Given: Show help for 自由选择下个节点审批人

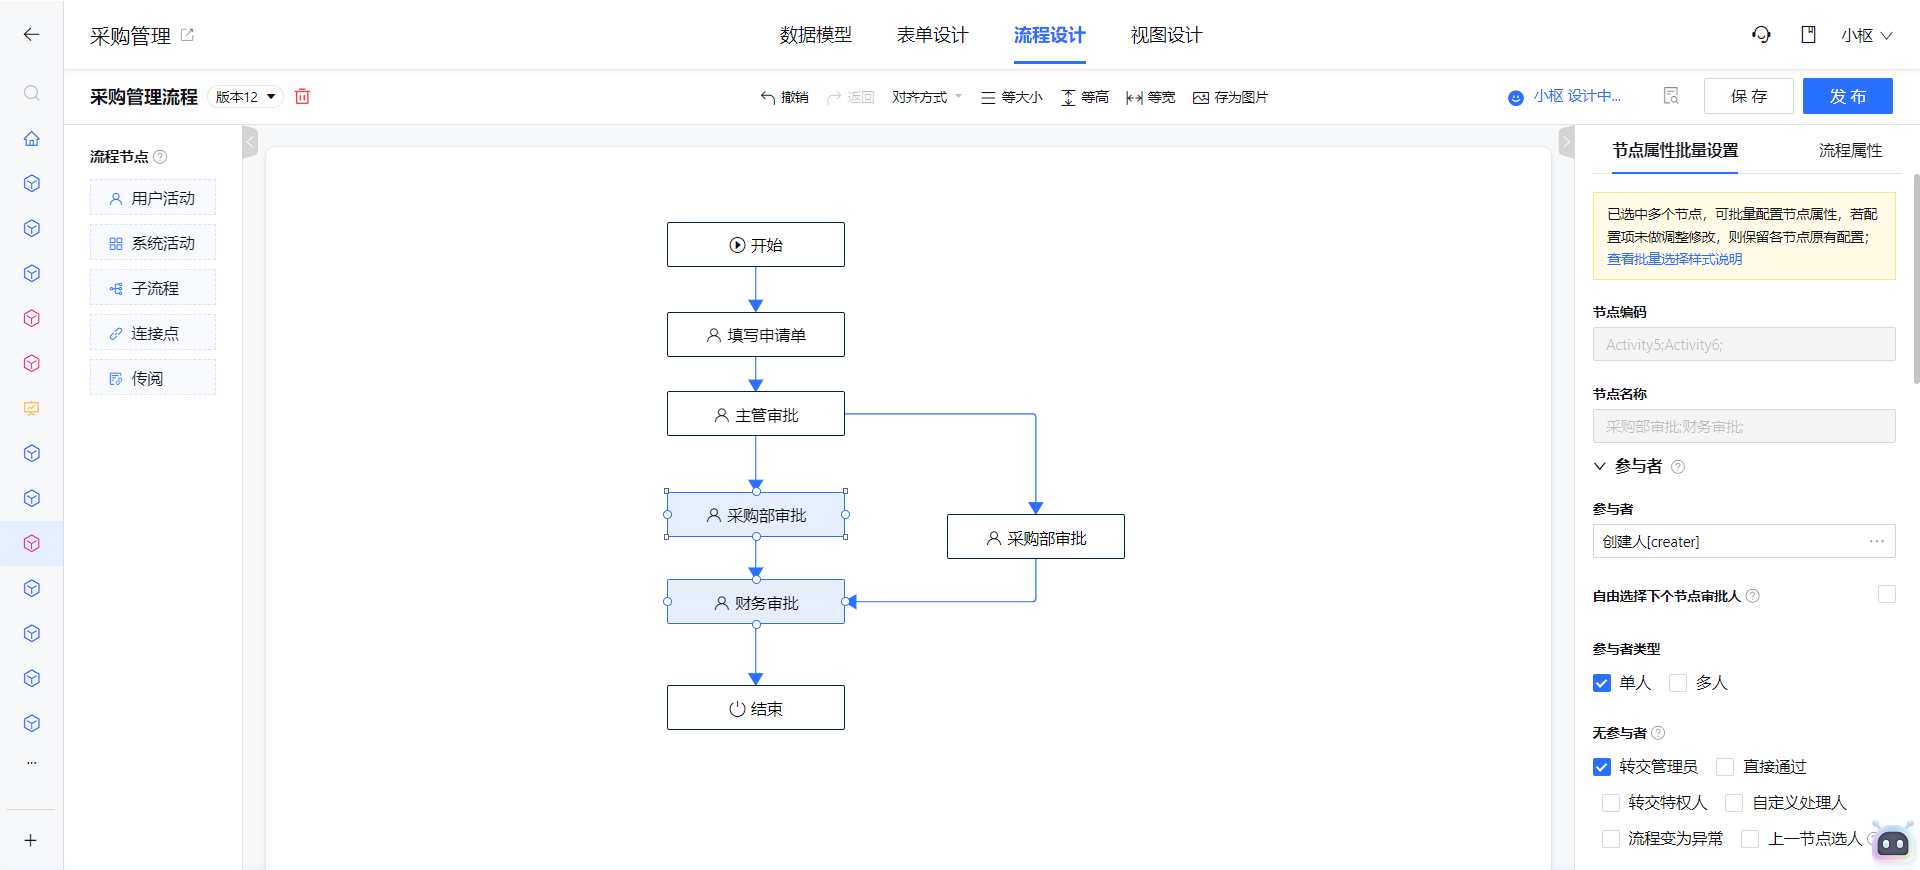Looking at the screenshot, I should pyautogui.click(x=1752, y=596).
